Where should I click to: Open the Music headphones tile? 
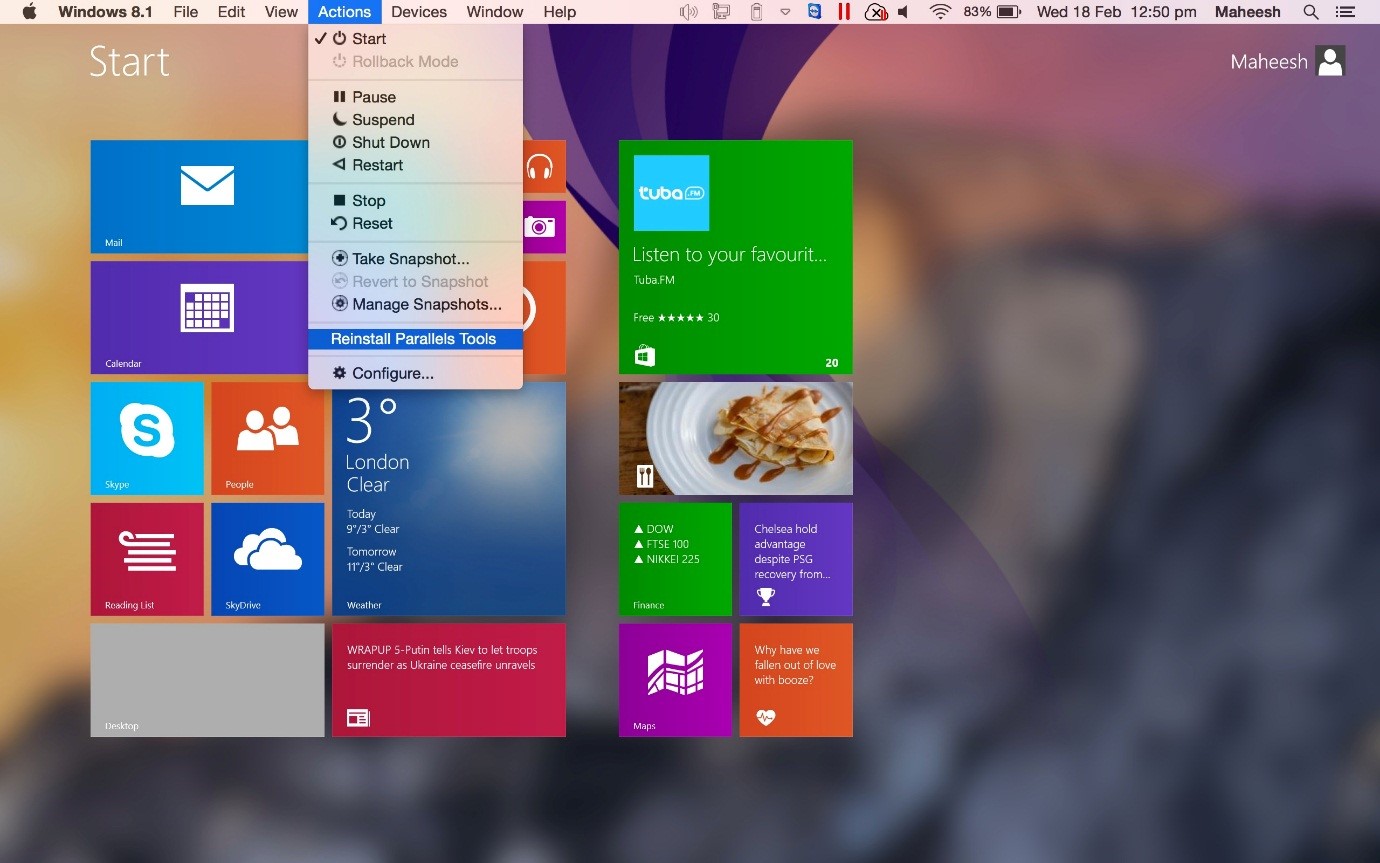tap(544, 166)
